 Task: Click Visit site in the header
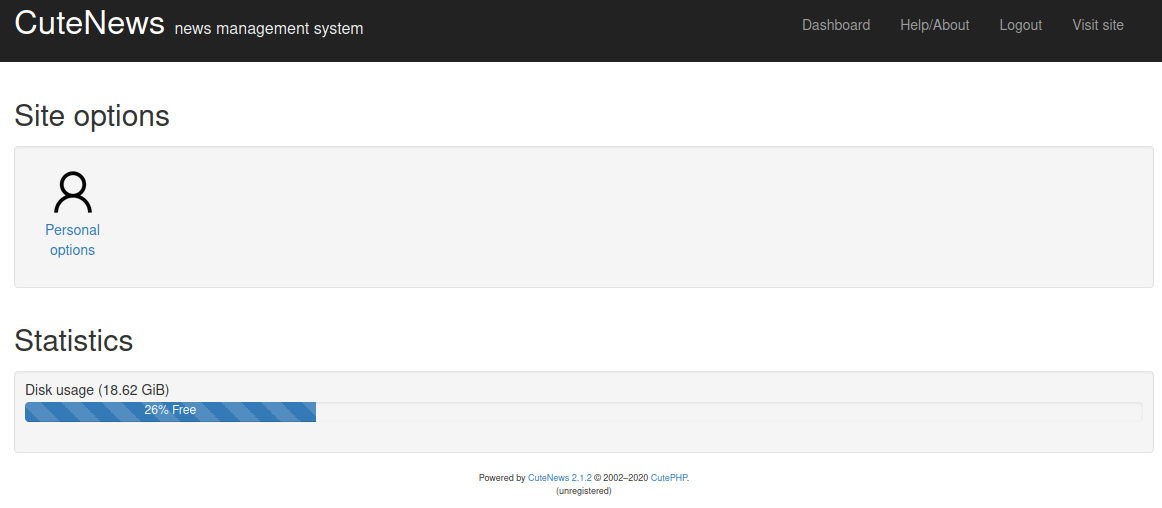[1098, 25]
